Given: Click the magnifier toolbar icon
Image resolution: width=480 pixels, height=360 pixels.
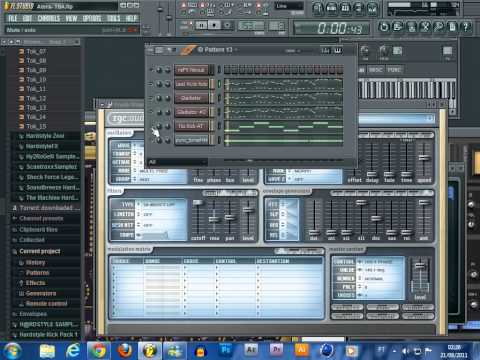Looking at the screenshot, I should coord(438,27).
